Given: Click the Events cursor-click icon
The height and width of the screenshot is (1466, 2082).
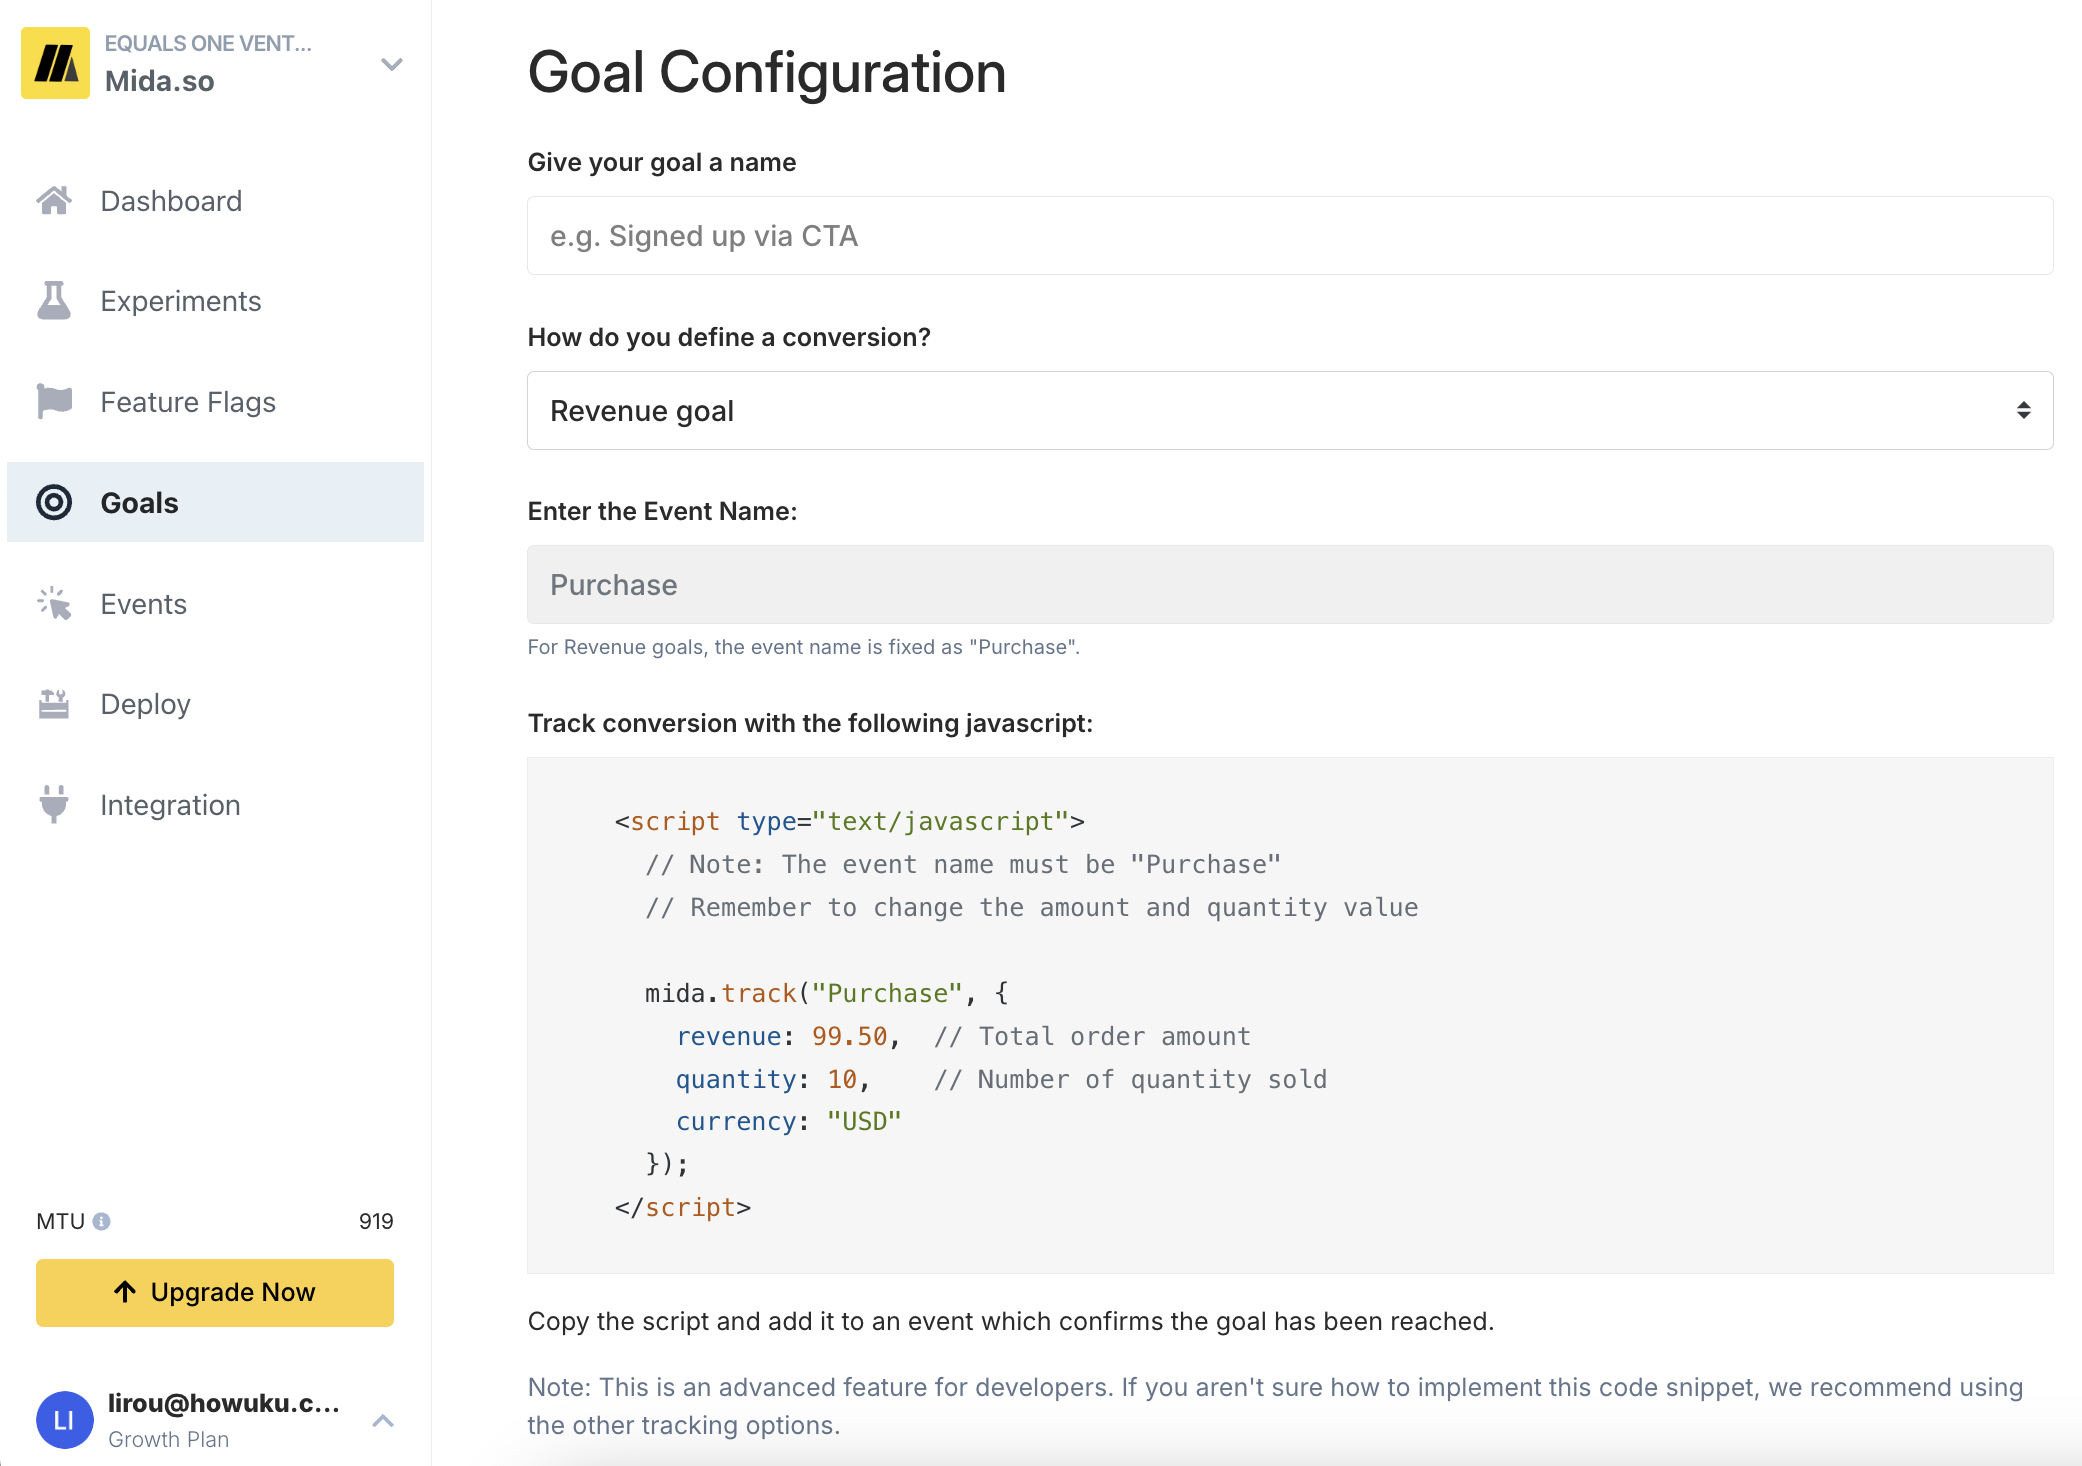Looking at the screenshot, I should [x=54, y=603].
